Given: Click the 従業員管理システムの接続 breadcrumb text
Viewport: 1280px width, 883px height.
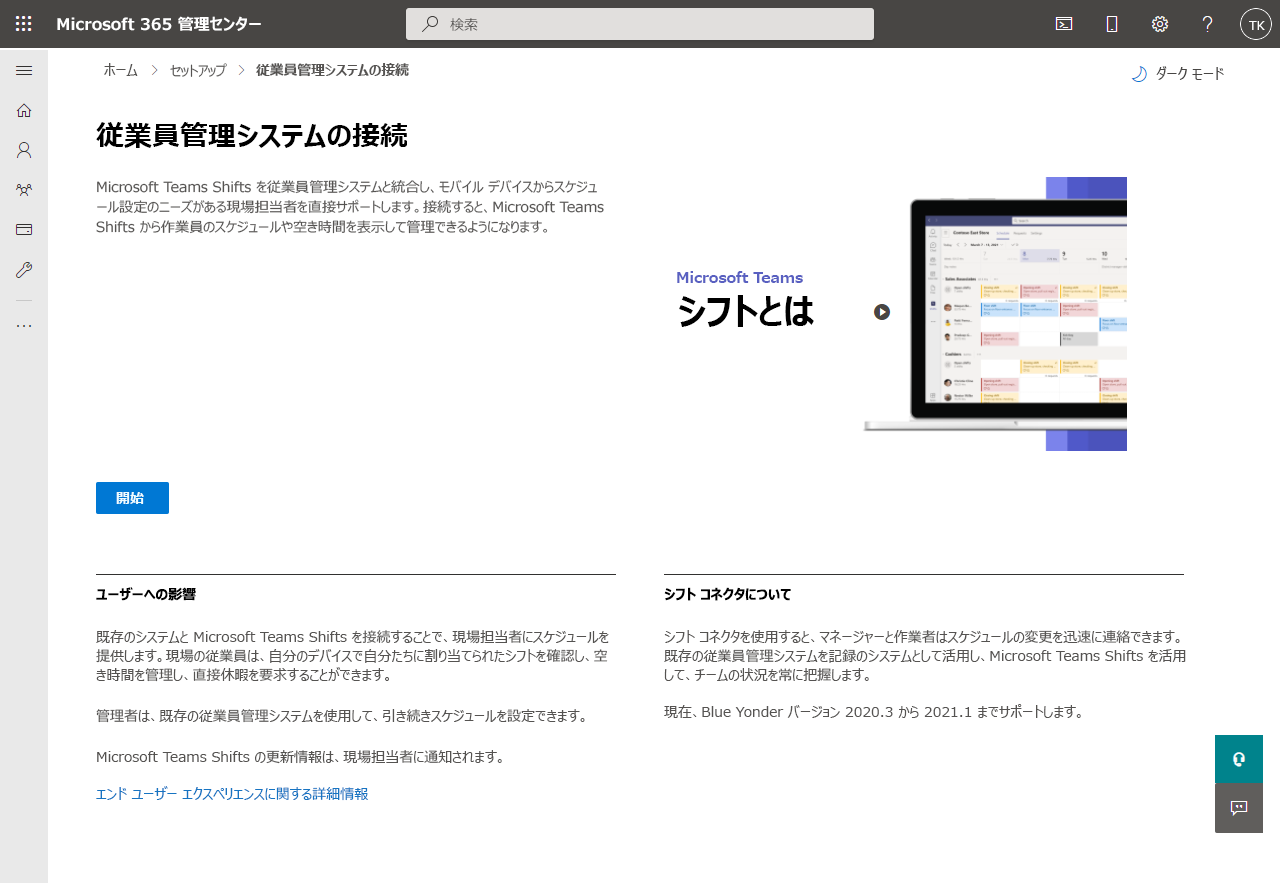Looking at the screenshot, I should point(332,70).
